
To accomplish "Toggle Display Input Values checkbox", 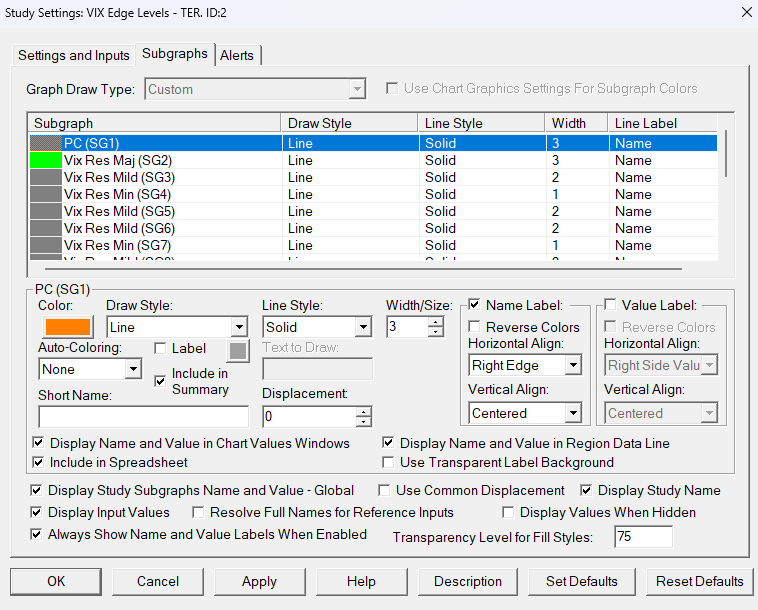I will (36, 512).
